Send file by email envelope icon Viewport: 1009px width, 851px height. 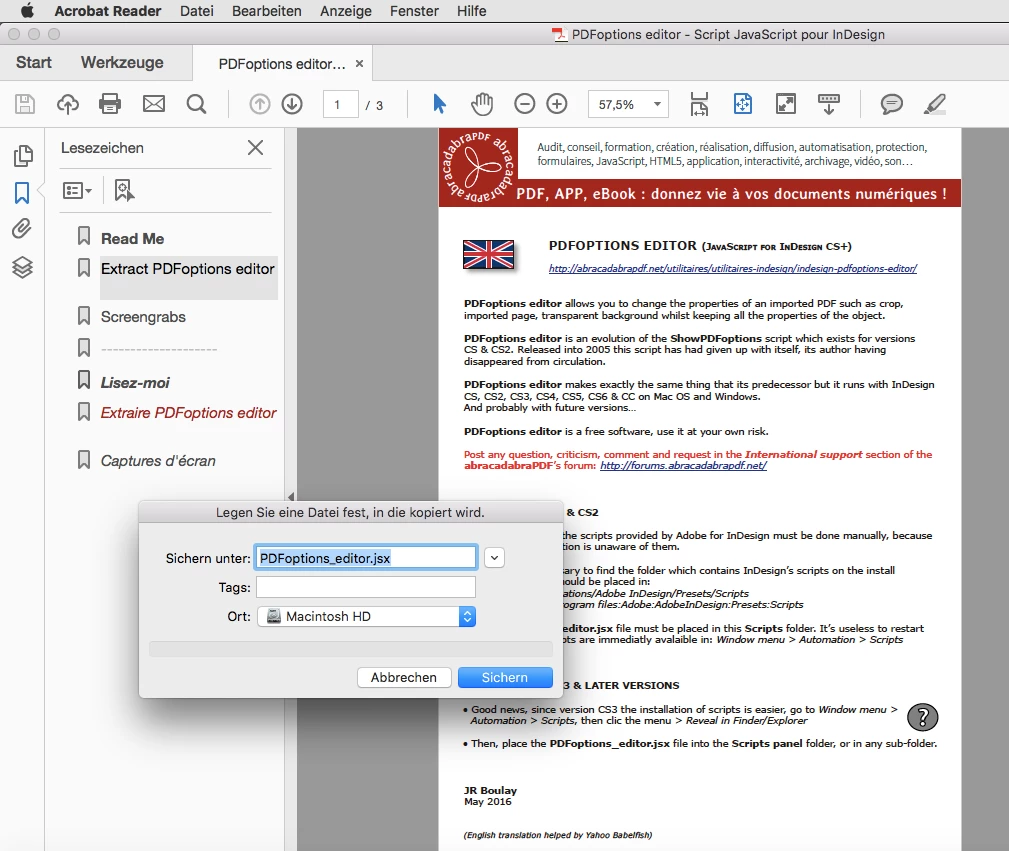(x=154, y=104)
